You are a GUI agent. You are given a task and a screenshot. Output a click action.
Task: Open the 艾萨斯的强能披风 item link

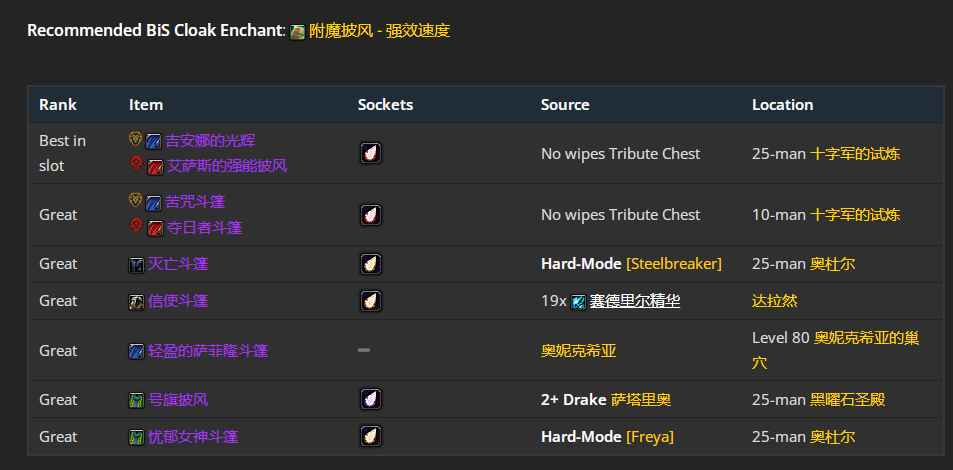227,166
